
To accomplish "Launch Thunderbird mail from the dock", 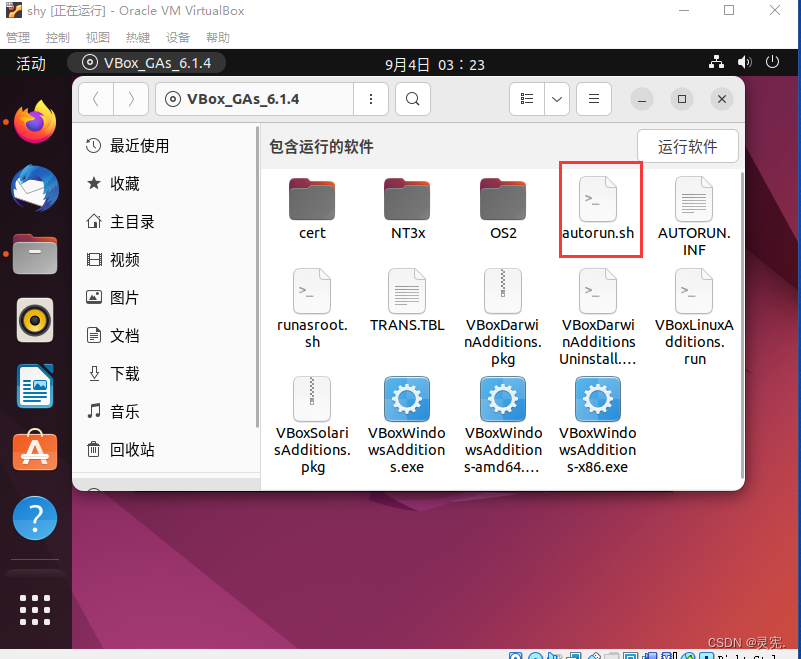I will 35,188.
